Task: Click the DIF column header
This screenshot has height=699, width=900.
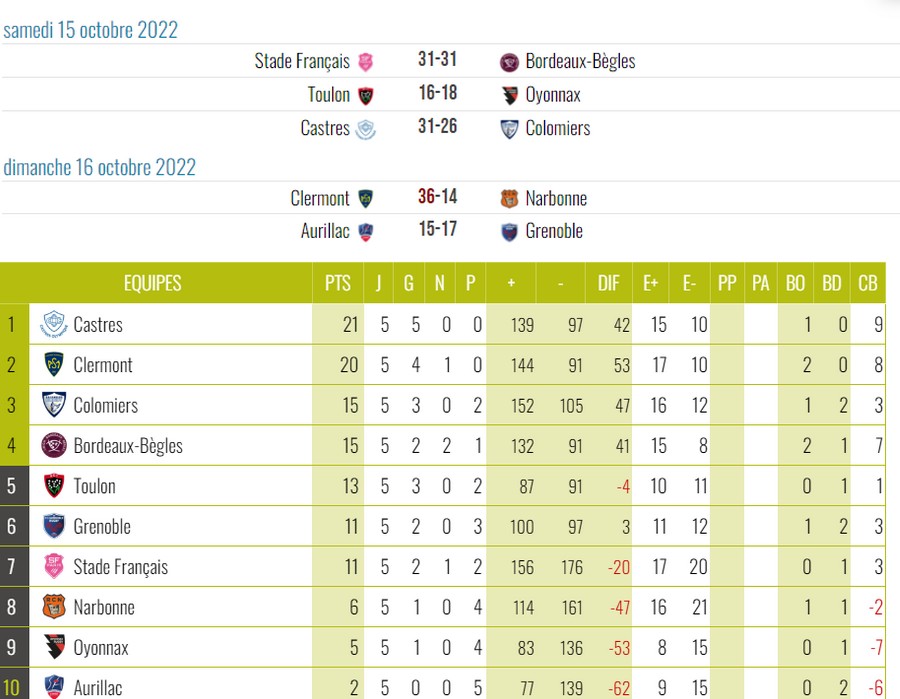Action: tap(608, 283)
